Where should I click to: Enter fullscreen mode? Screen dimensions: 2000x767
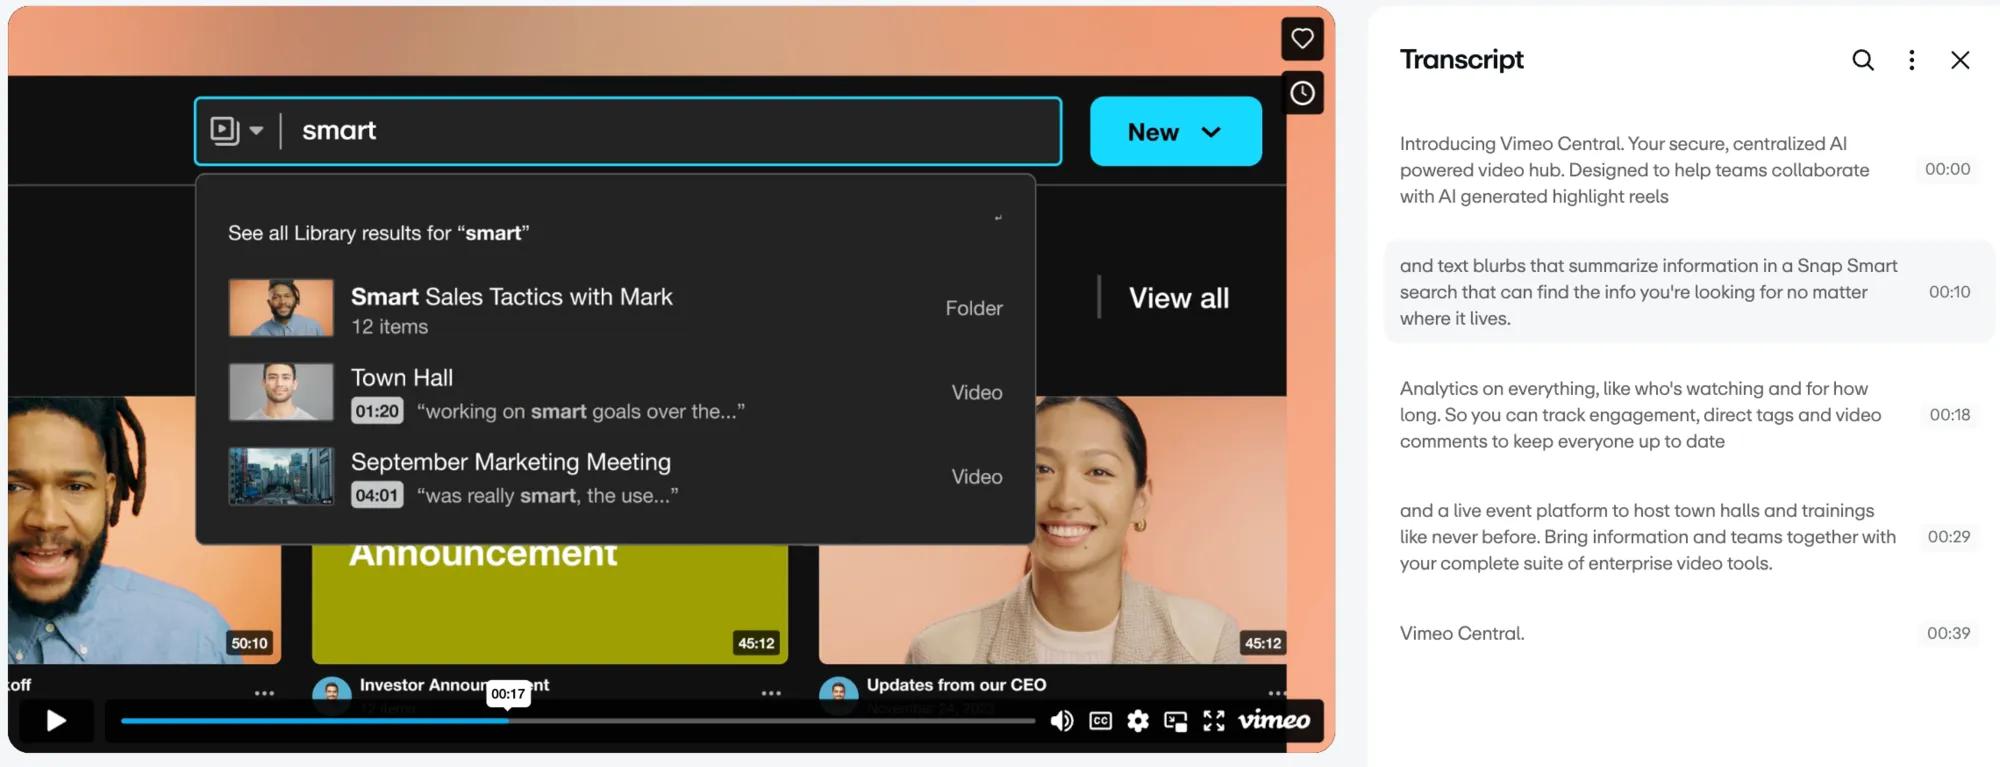pos(1213,721)
